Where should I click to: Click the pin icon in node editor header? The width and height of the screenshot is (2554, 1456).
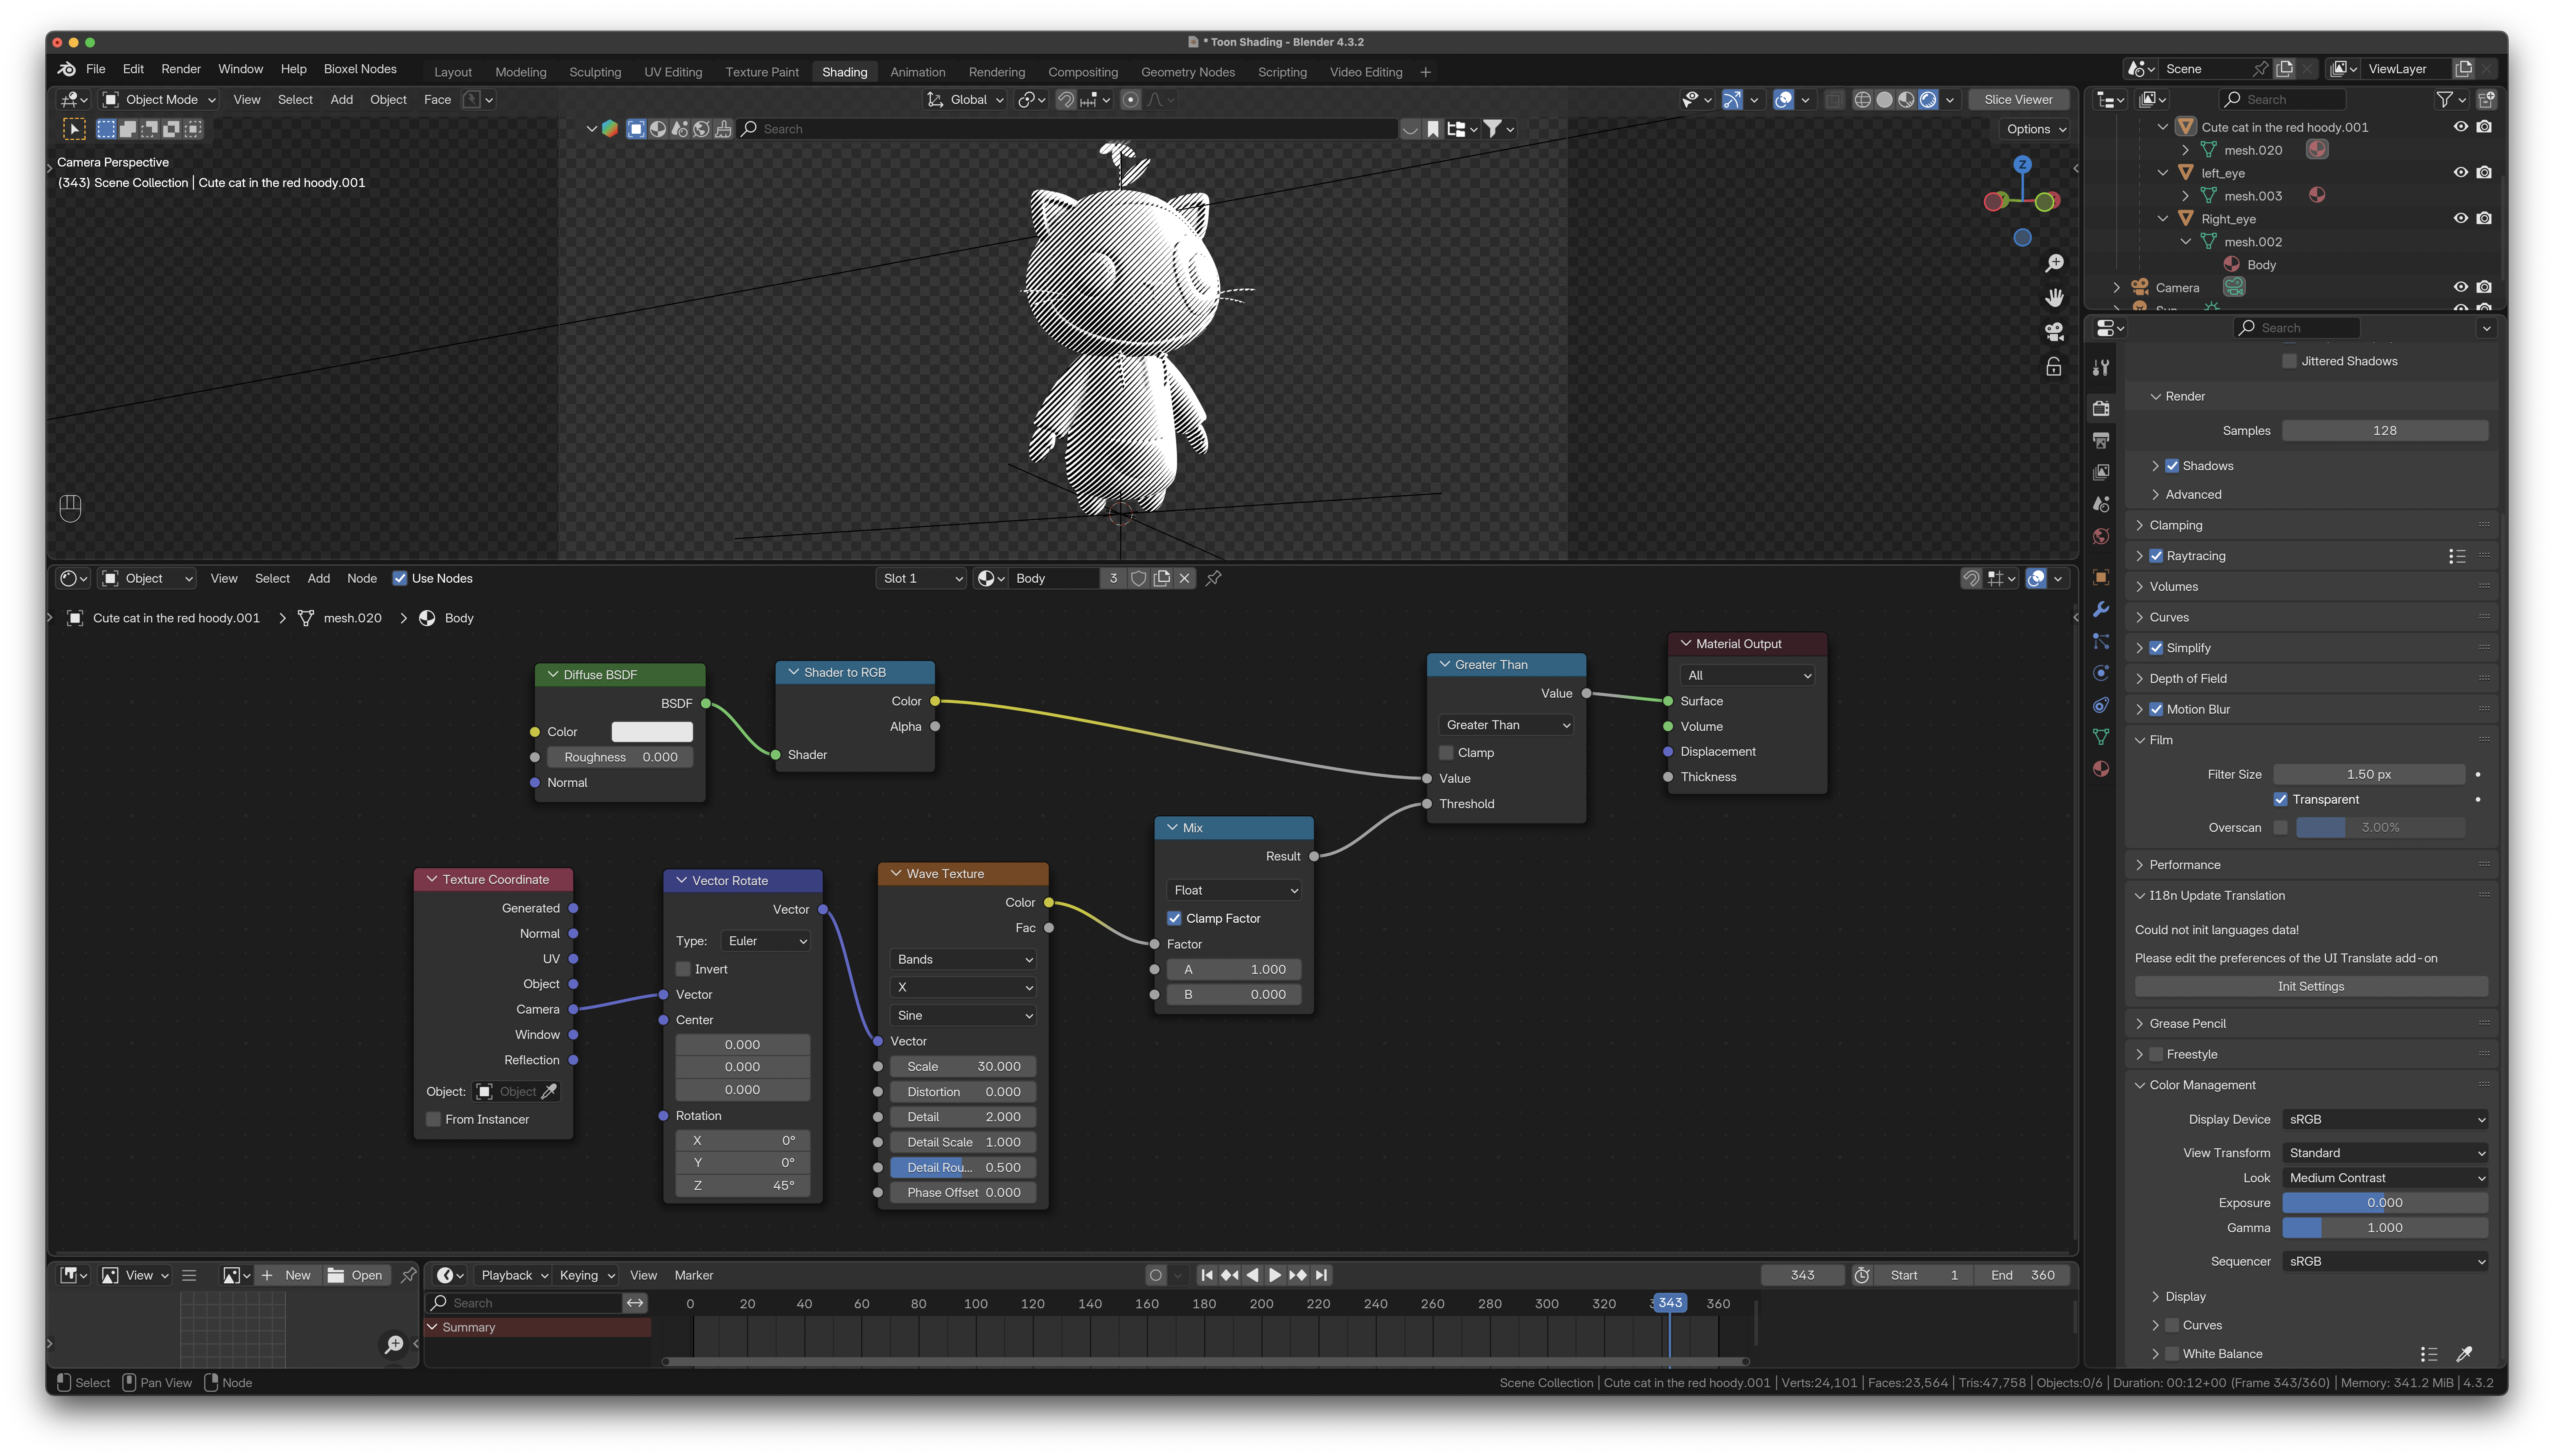pyautogui.click(x=1214, y=578)
